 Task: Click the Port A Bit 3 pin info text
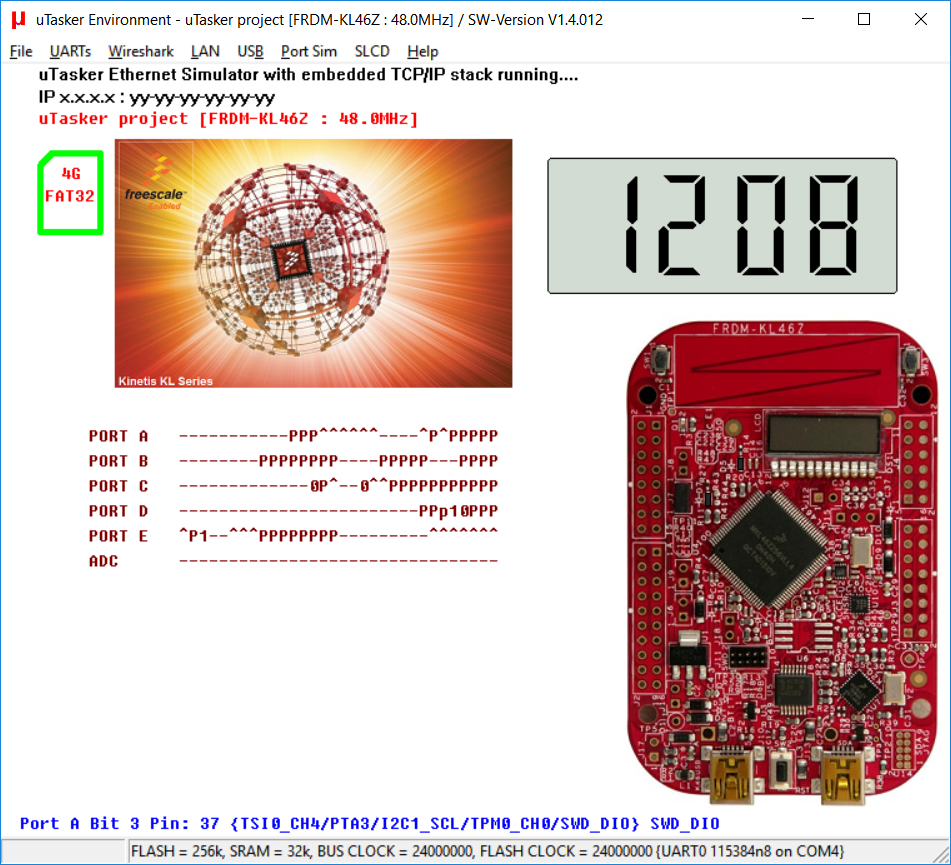369,824
